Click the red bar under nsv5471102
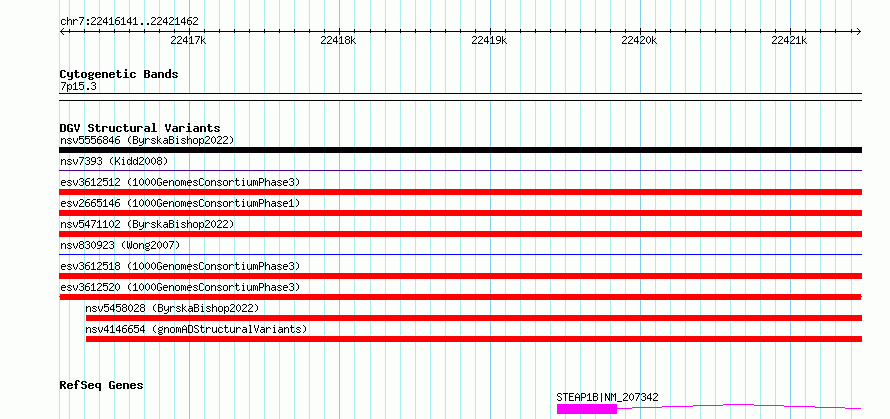This screenshot has height=419, width=890. click(461, 234)
